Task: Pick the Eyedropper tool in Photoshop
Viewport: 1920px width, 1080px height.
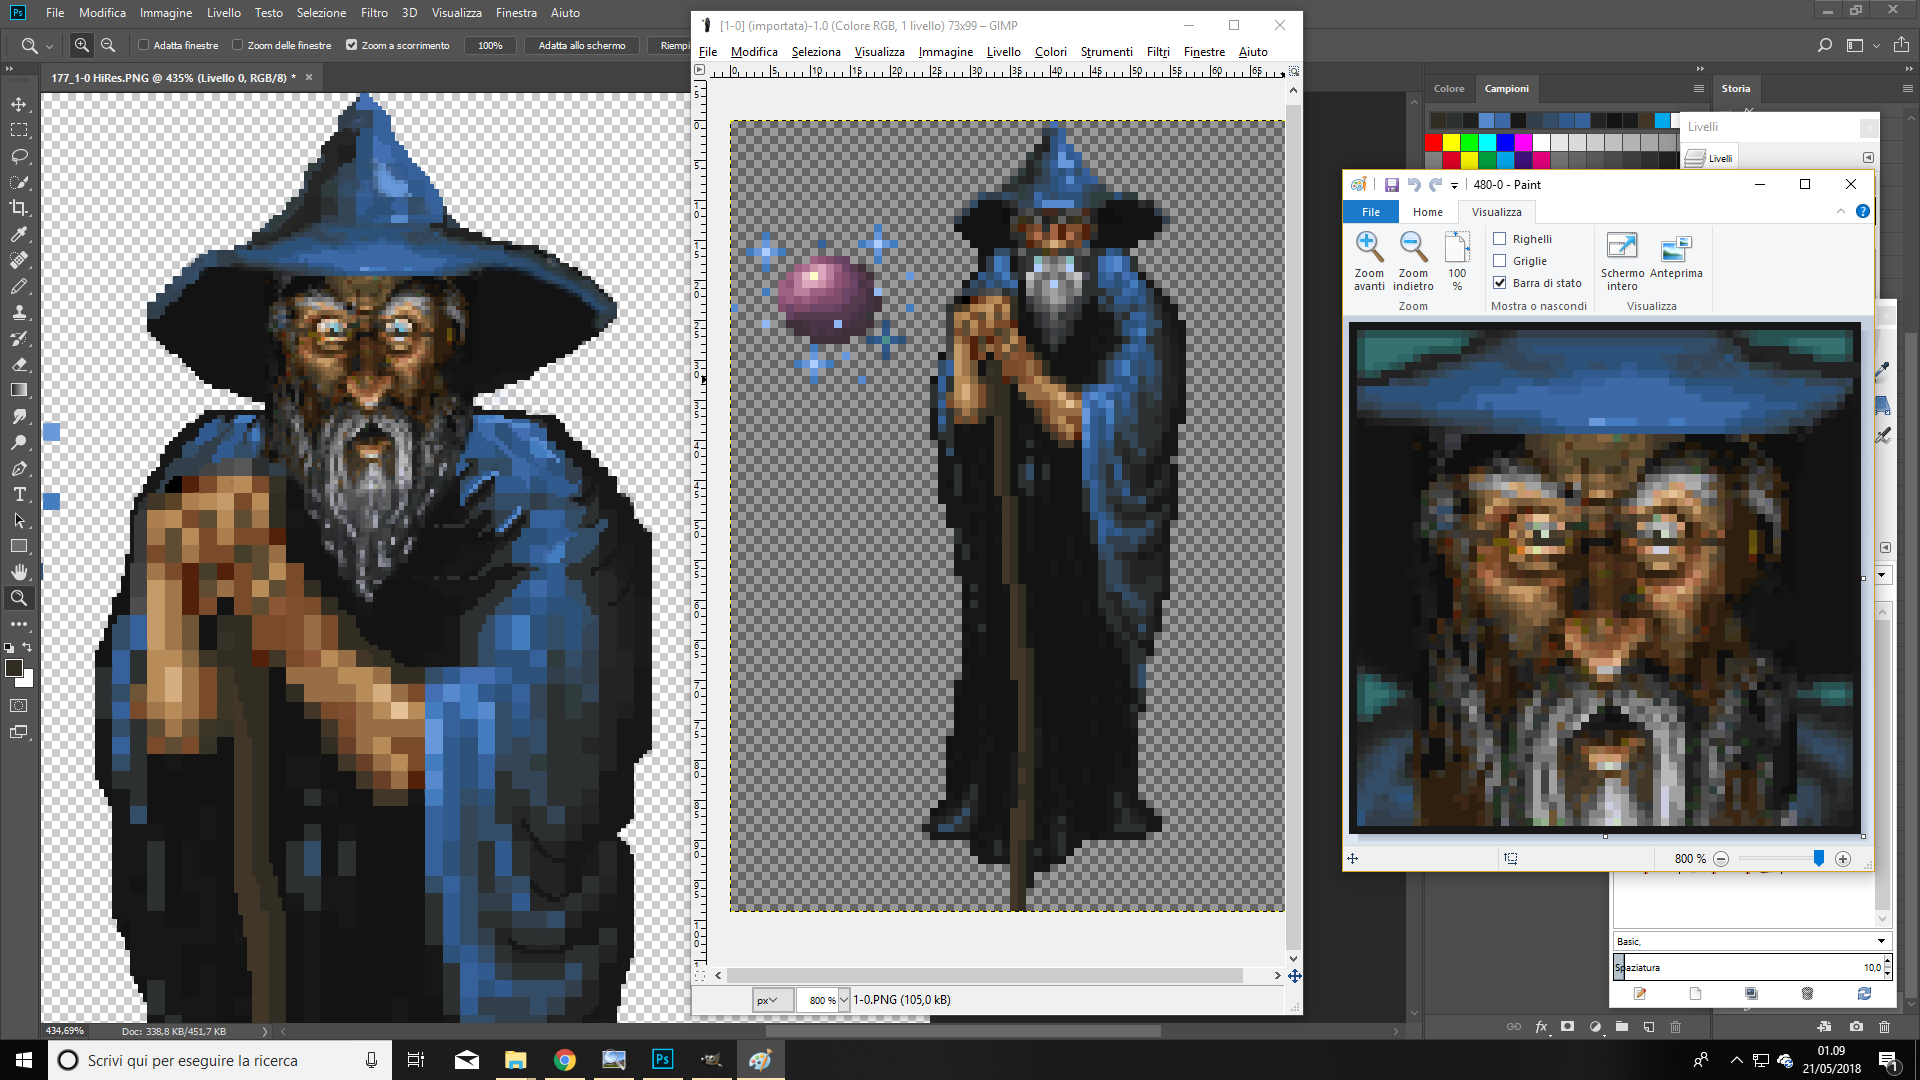Action: [19, 234]
